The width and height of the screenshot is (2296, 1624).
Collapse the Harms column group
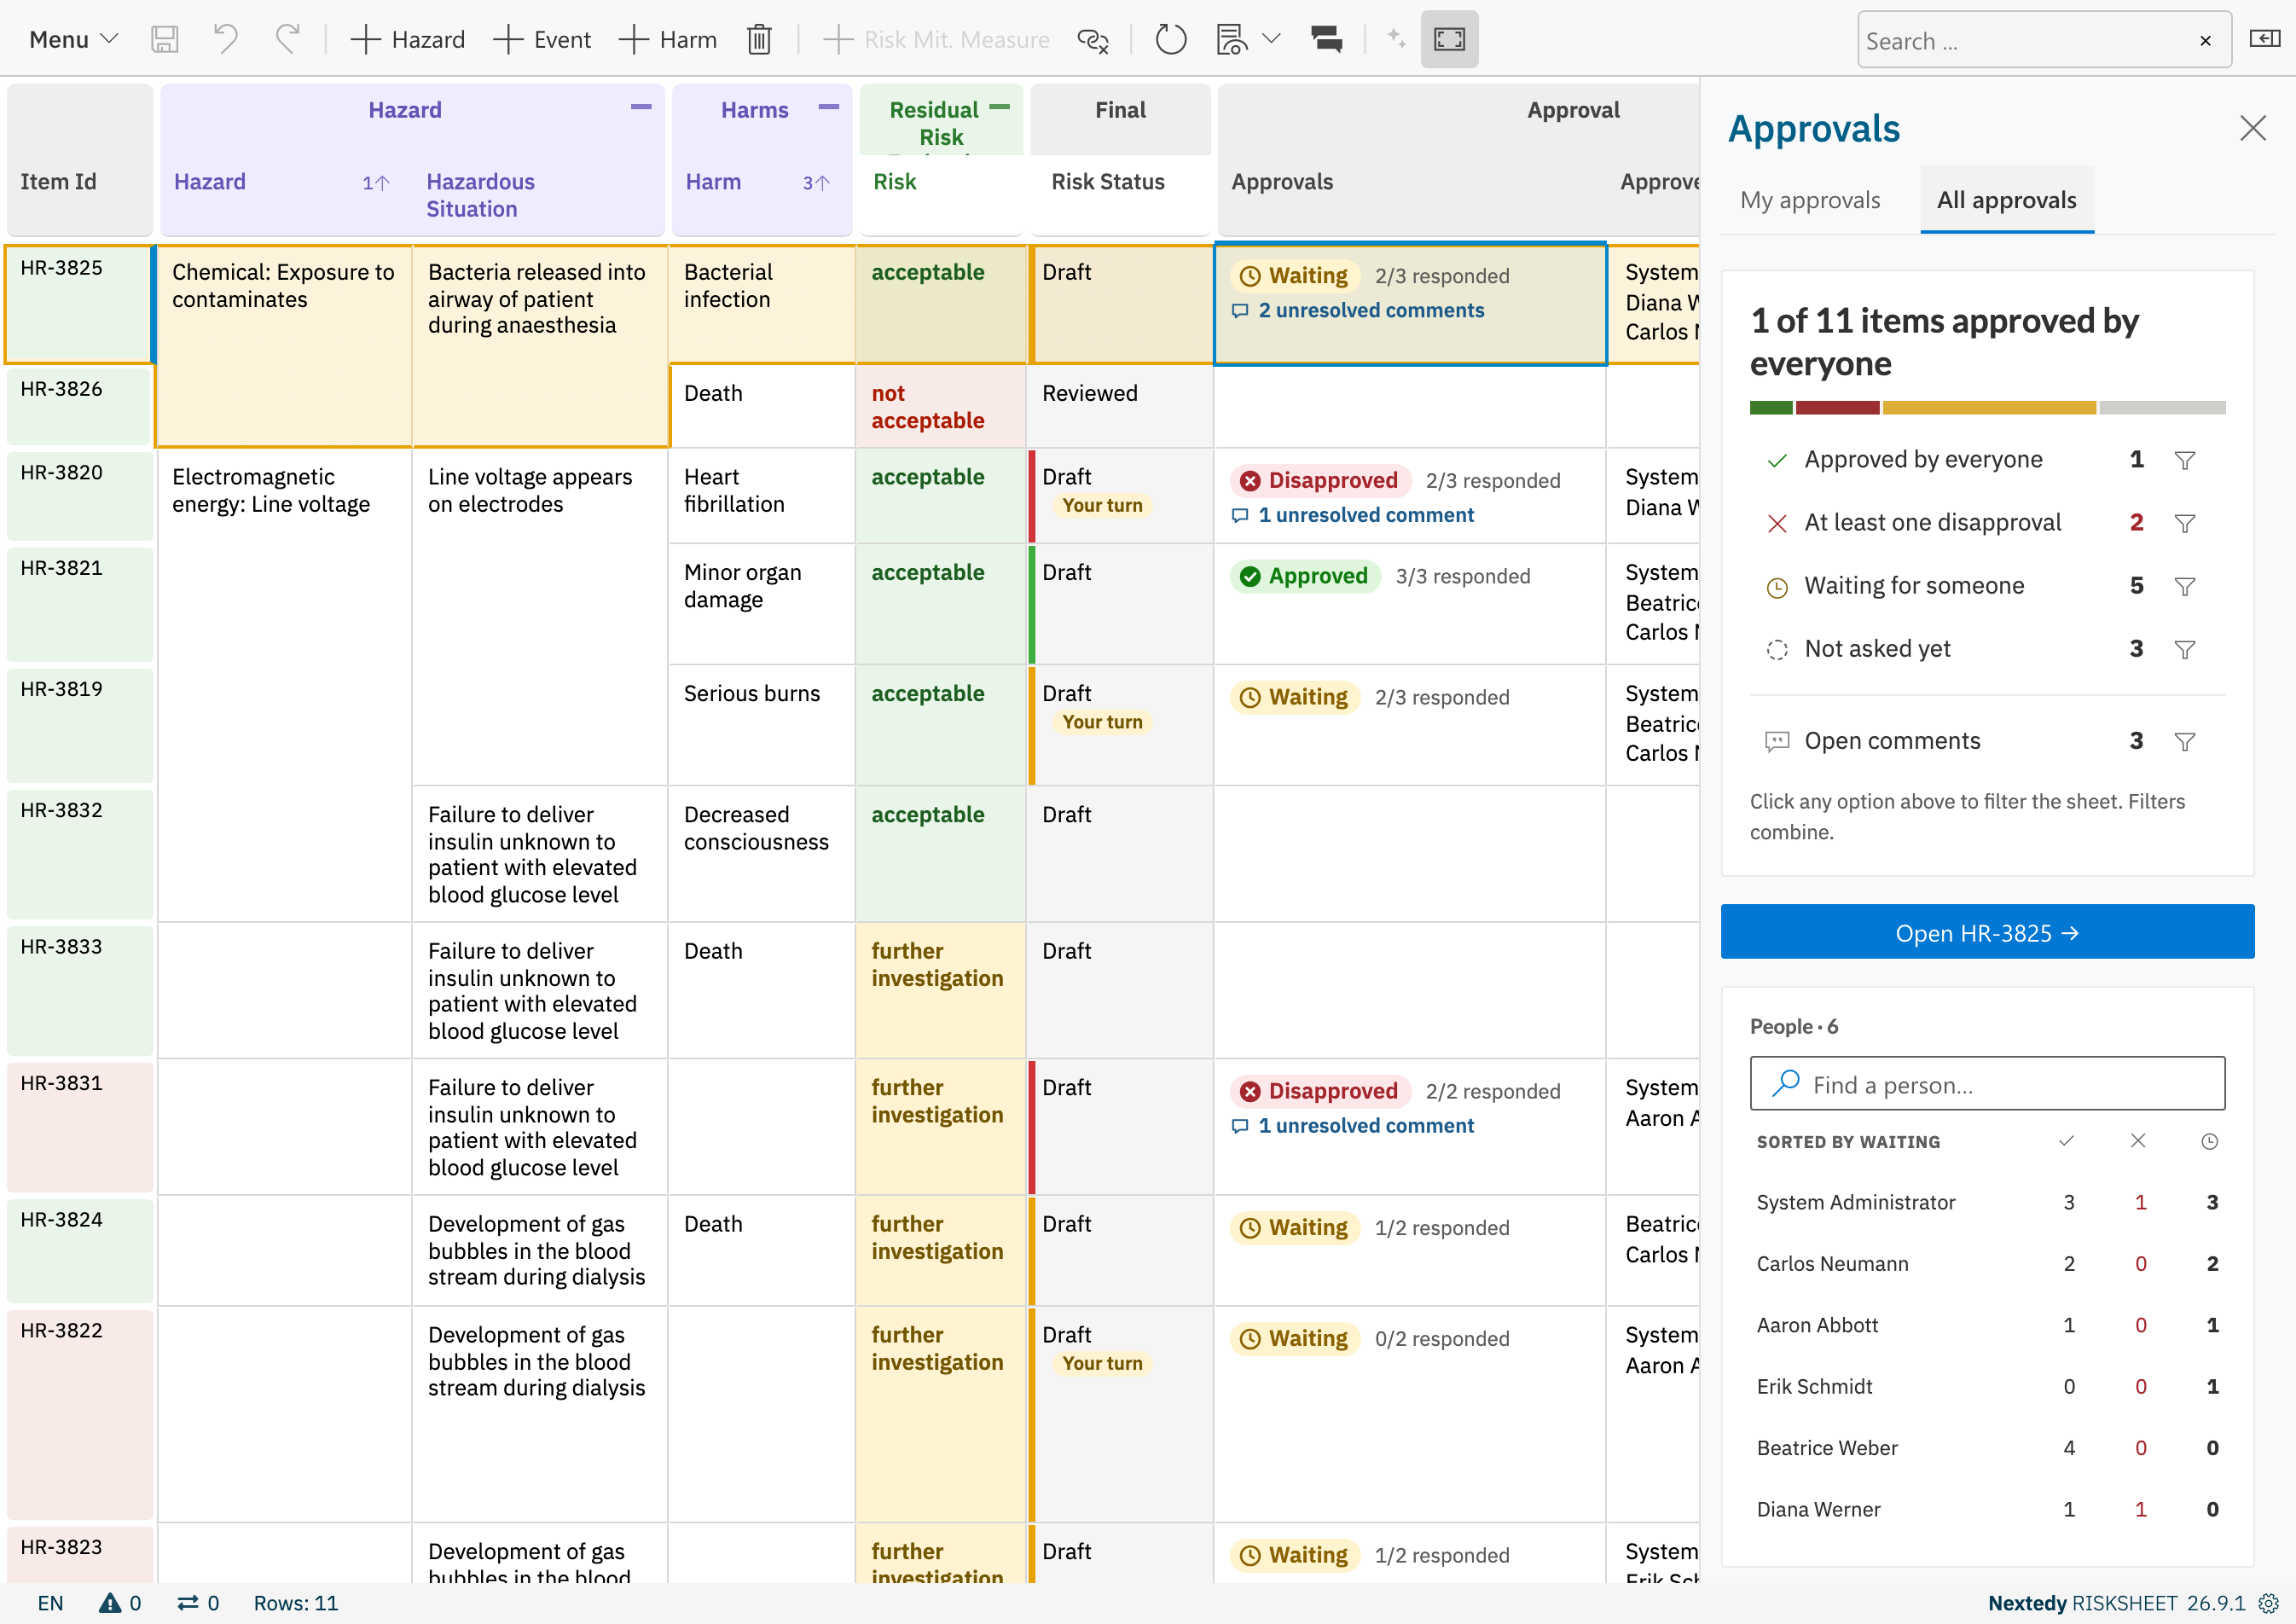point(829,106)
